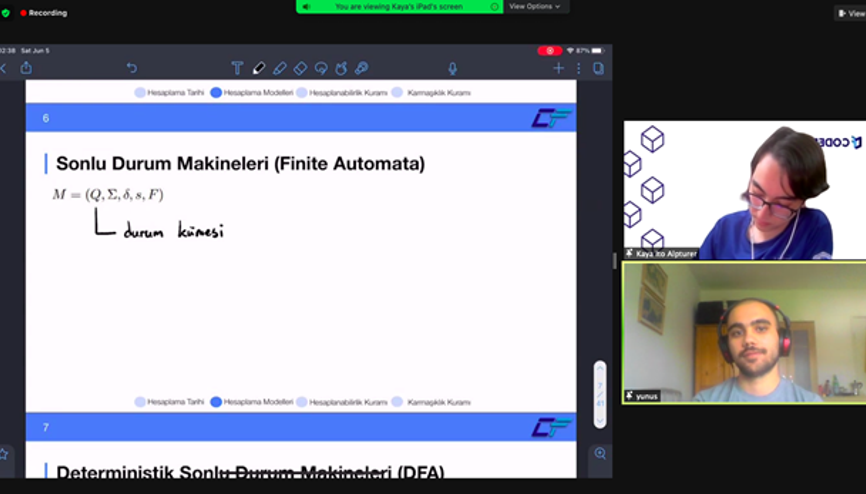Click slide number 6 label
This screenshot has height=494, width=866.
(45, 118)
